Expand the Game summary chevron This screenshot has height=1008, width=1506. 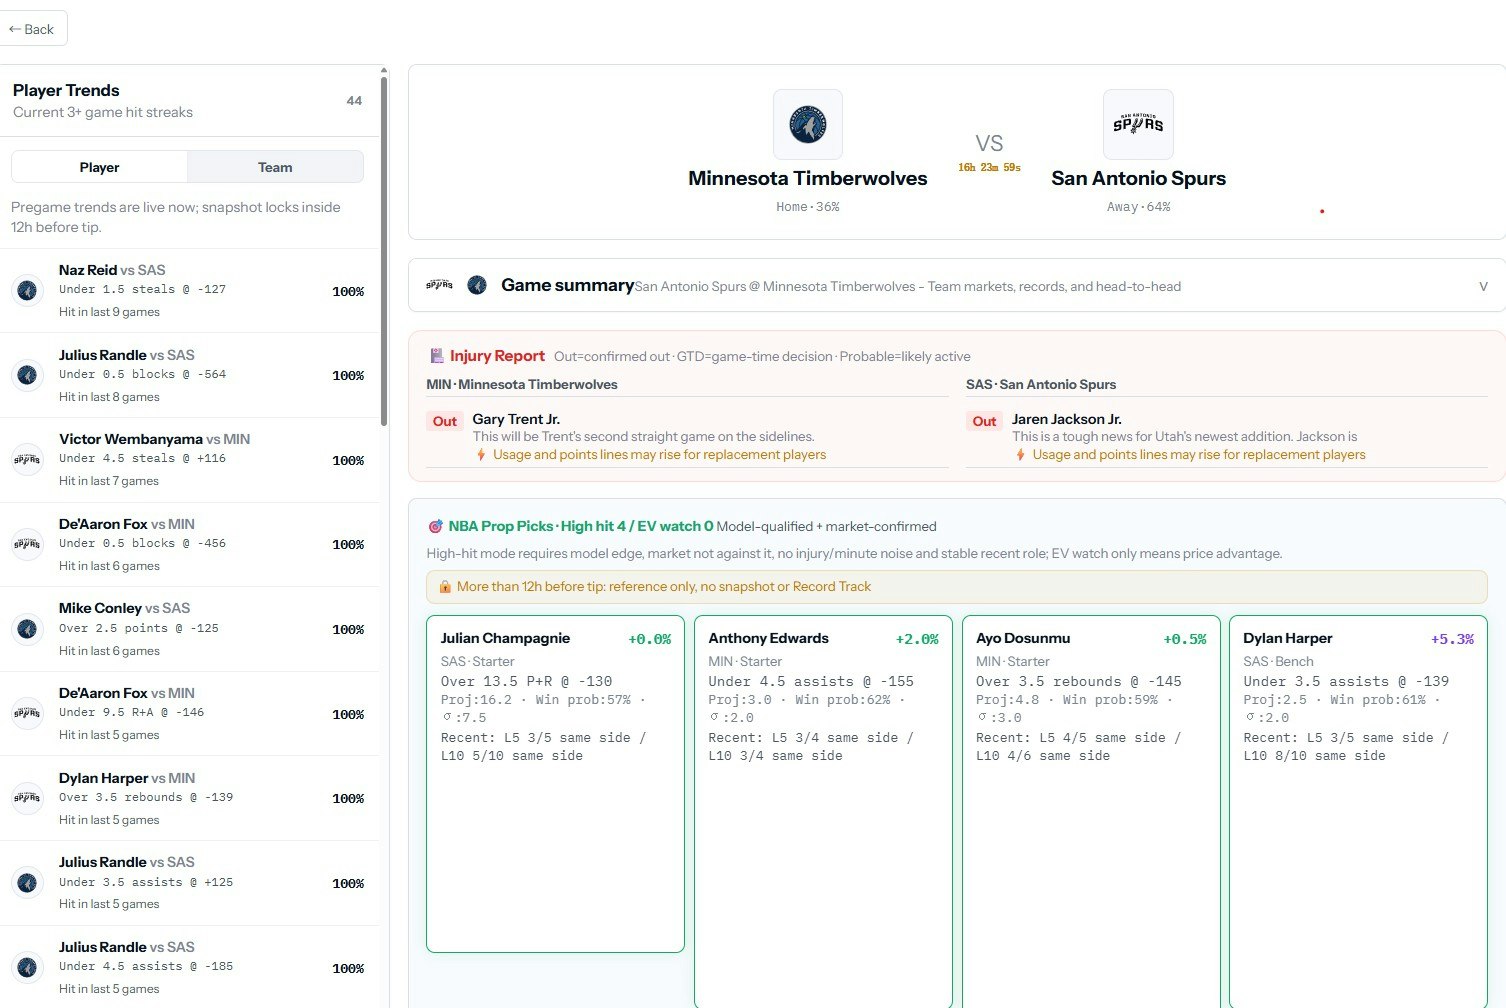pyautogui.click(x=1483, y=287)
